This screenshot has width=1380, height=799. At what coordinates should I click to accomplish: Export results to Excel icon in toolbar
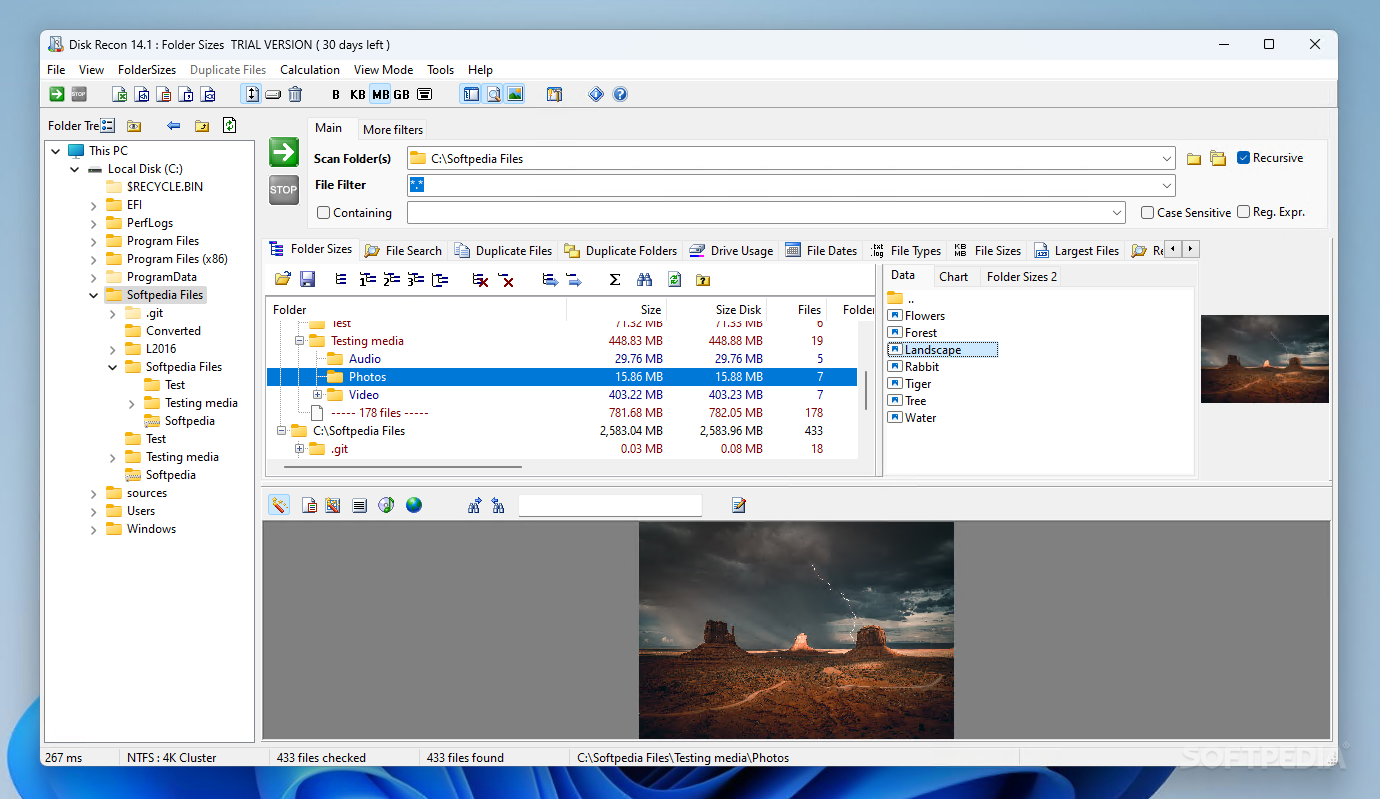coord(120,94)
